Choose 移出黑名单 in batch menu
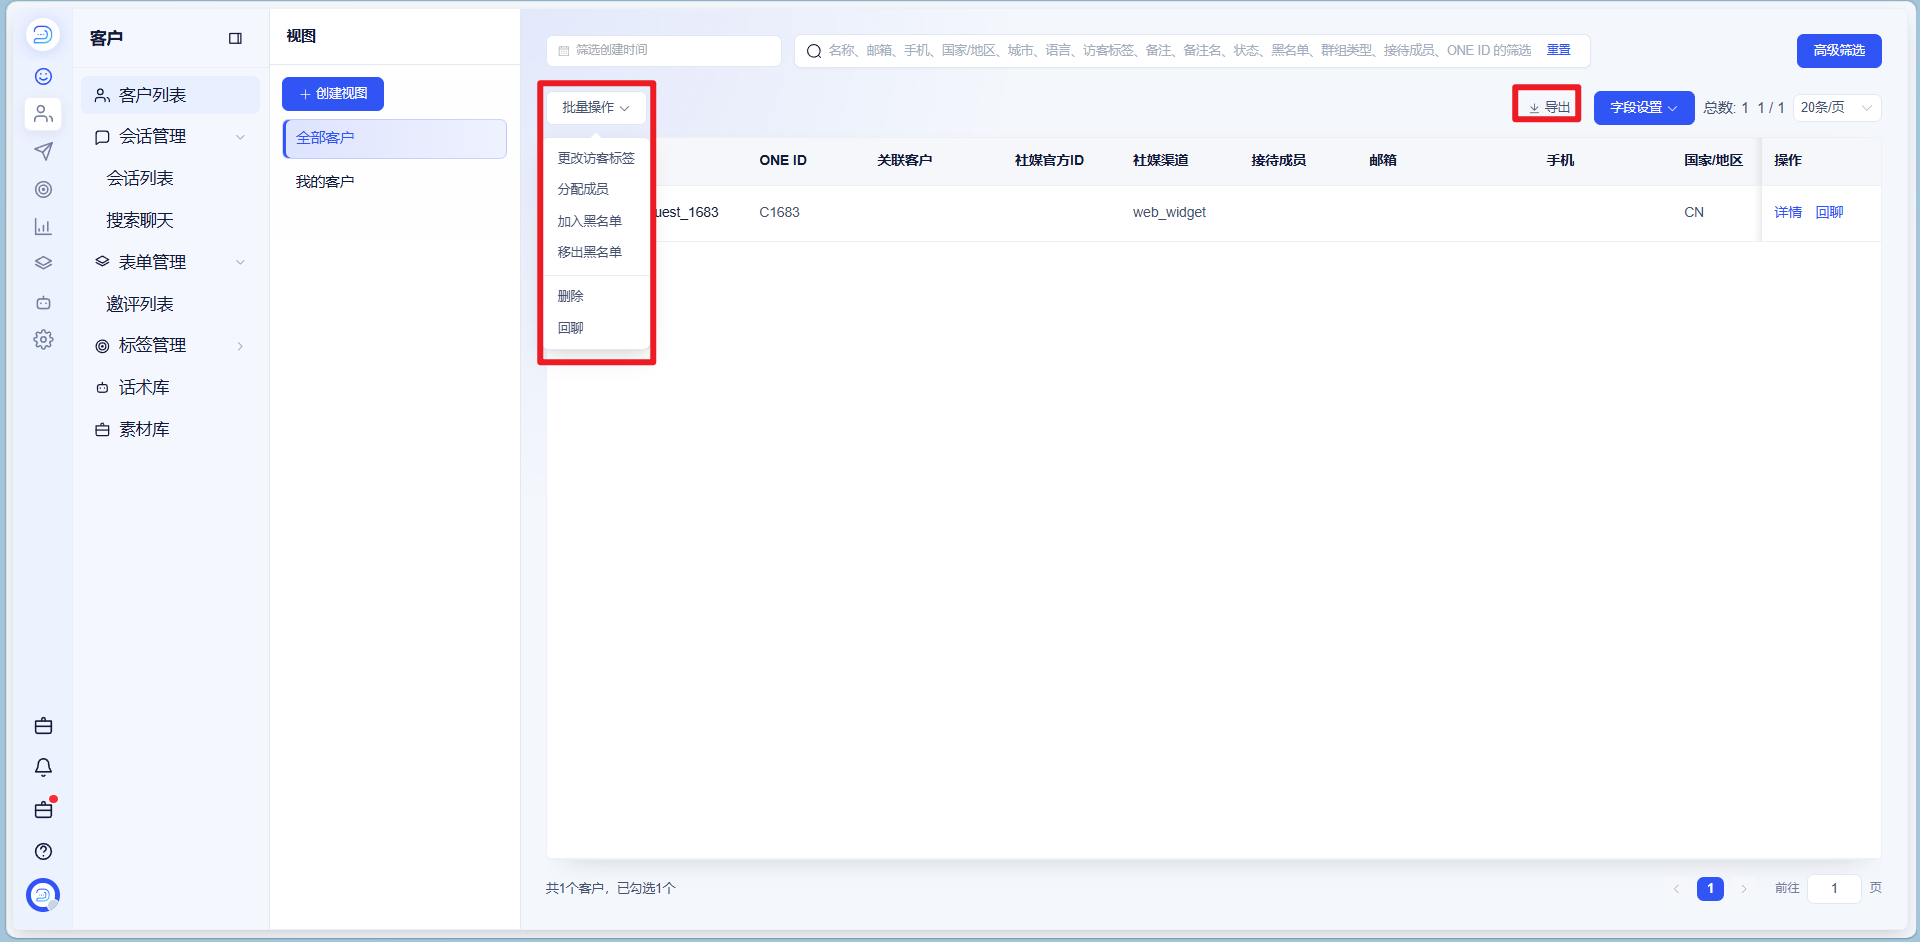1920x942 pixels. (590, 252)
